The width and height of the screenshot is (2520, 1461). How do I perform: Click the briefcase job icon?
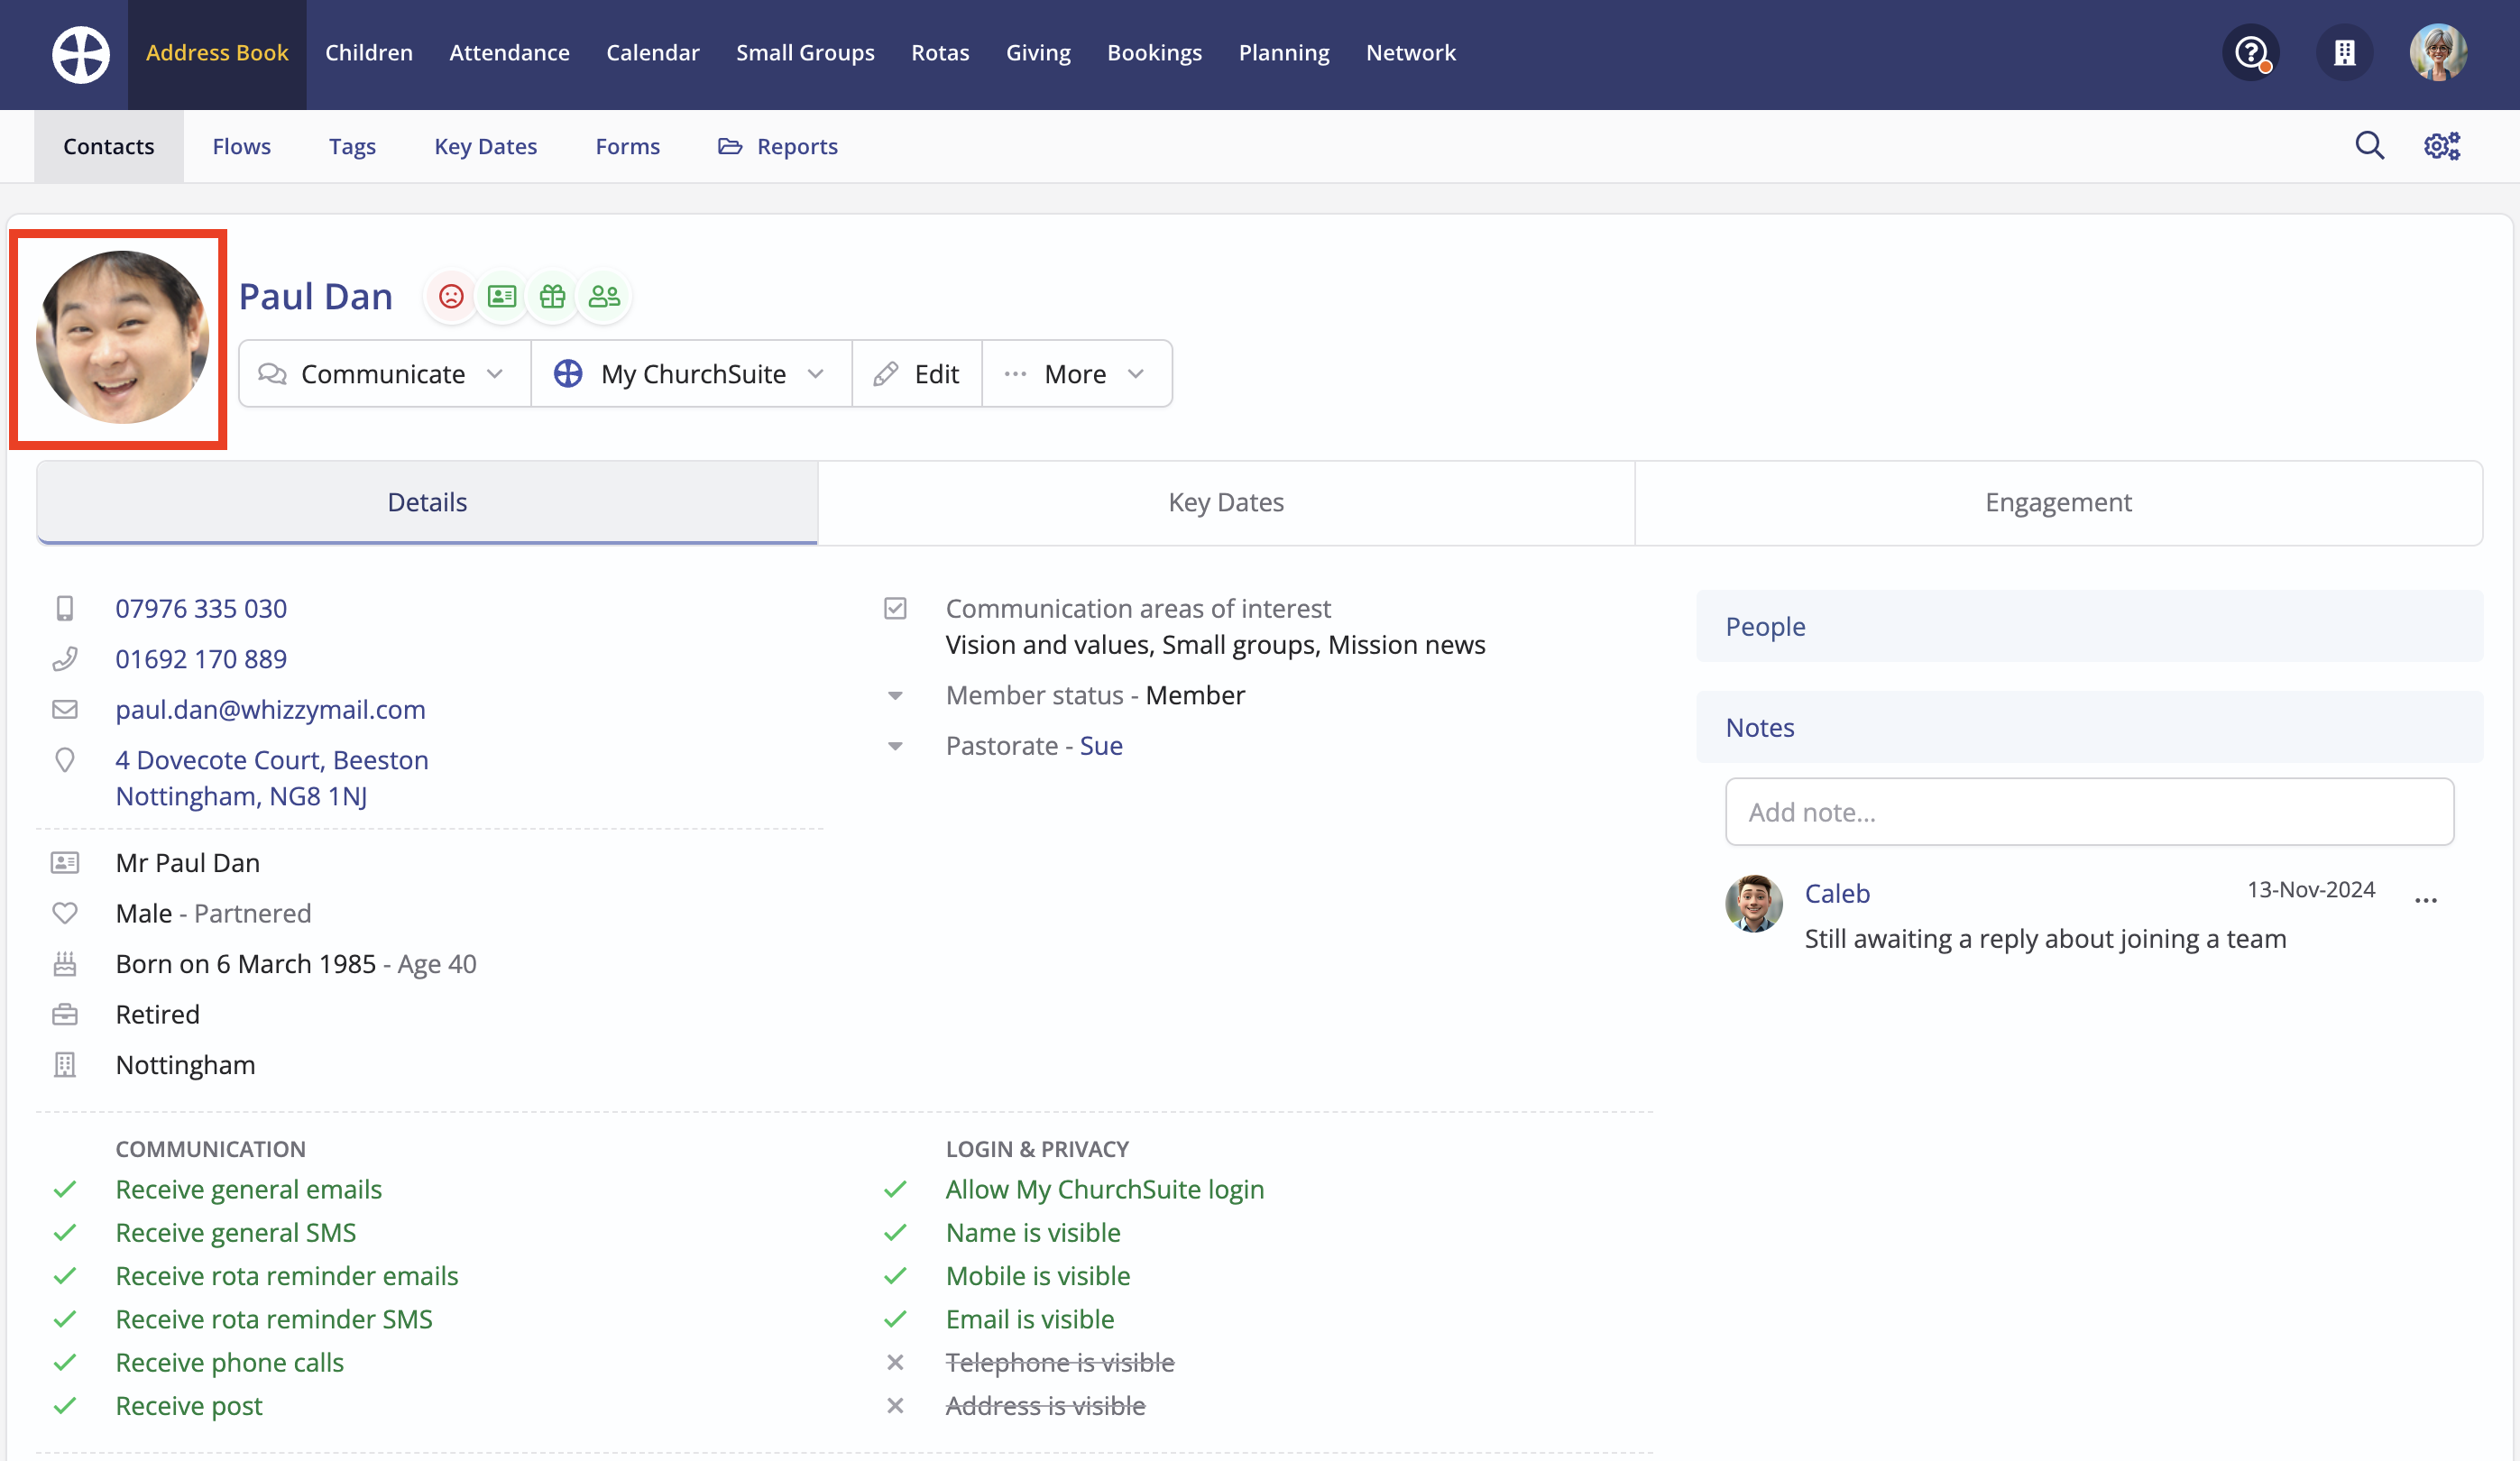(65, 1015)
